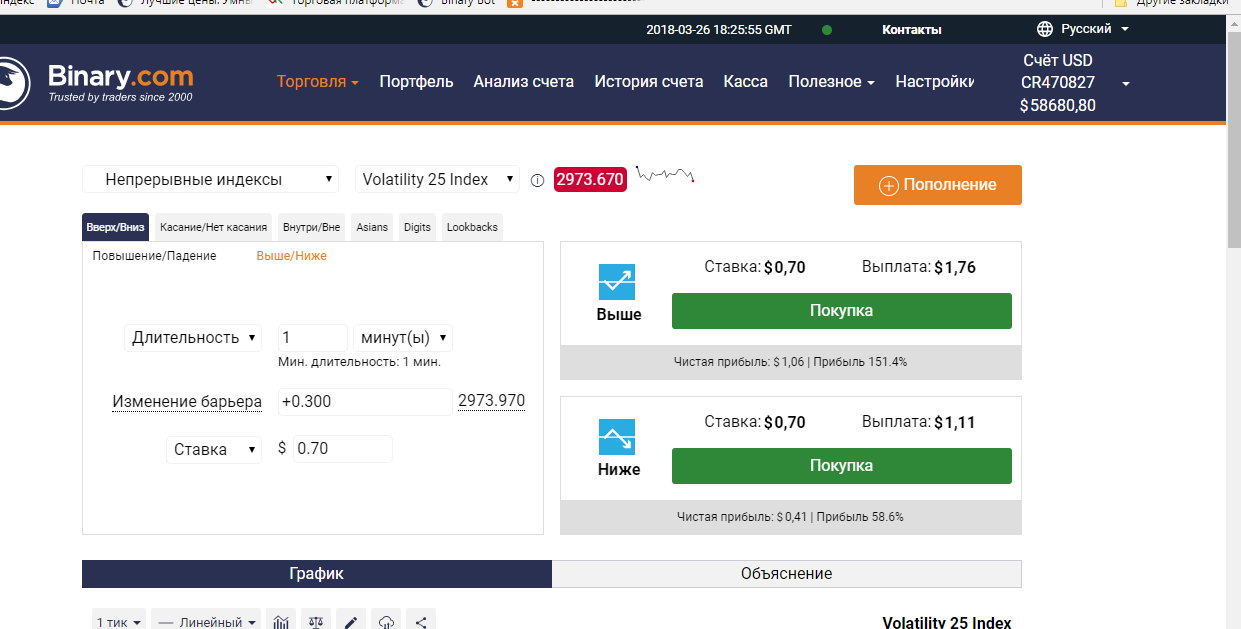
Task: Select the Digits tab
Action: coord(418,227)
